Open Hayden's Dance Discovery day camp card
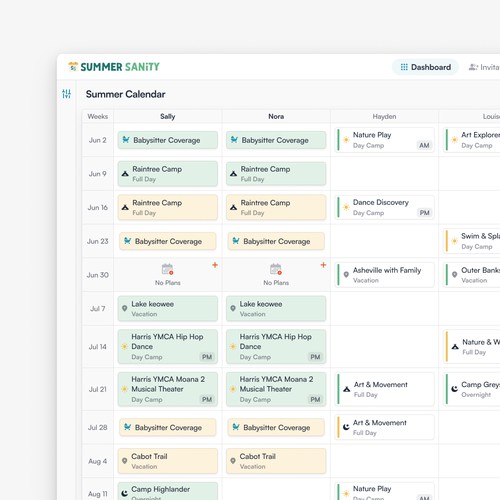Image resolution: width=500 pixels, height=500 pixels. click(x=384, y=207)
